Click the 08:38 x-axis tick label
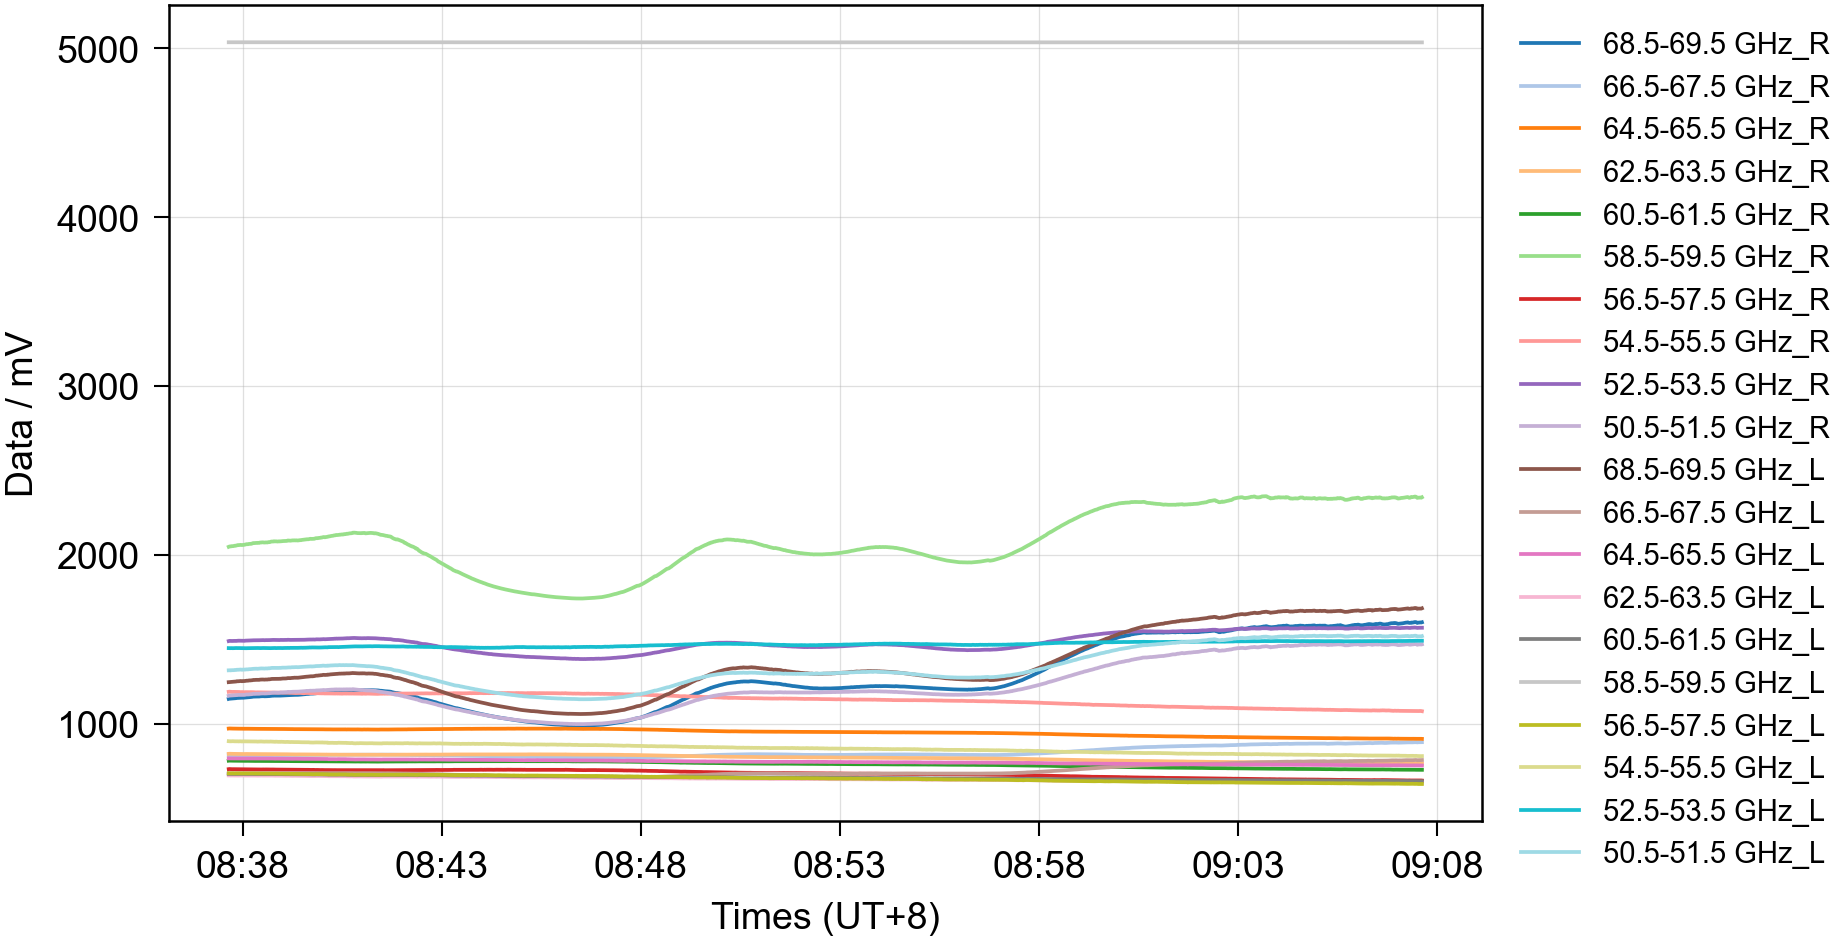This screenshot has width=1847, height=941. pos(242,865)
